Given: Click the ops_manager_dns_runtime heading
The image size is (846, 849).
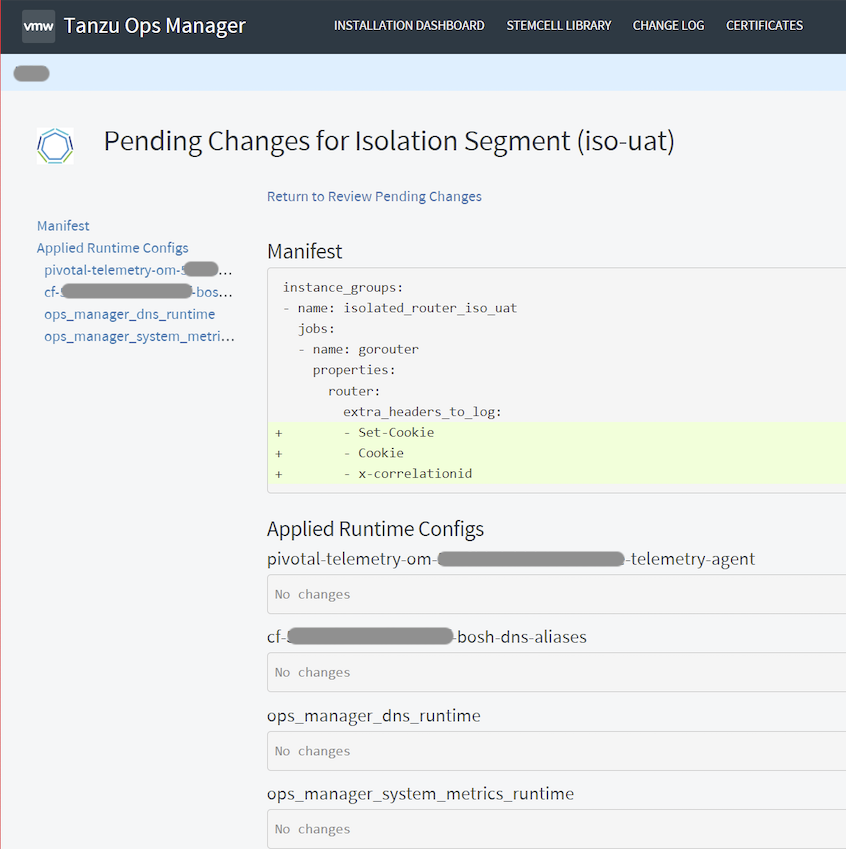Looking at the screenshot, I should pyautogui.click(x=374, y=716).
